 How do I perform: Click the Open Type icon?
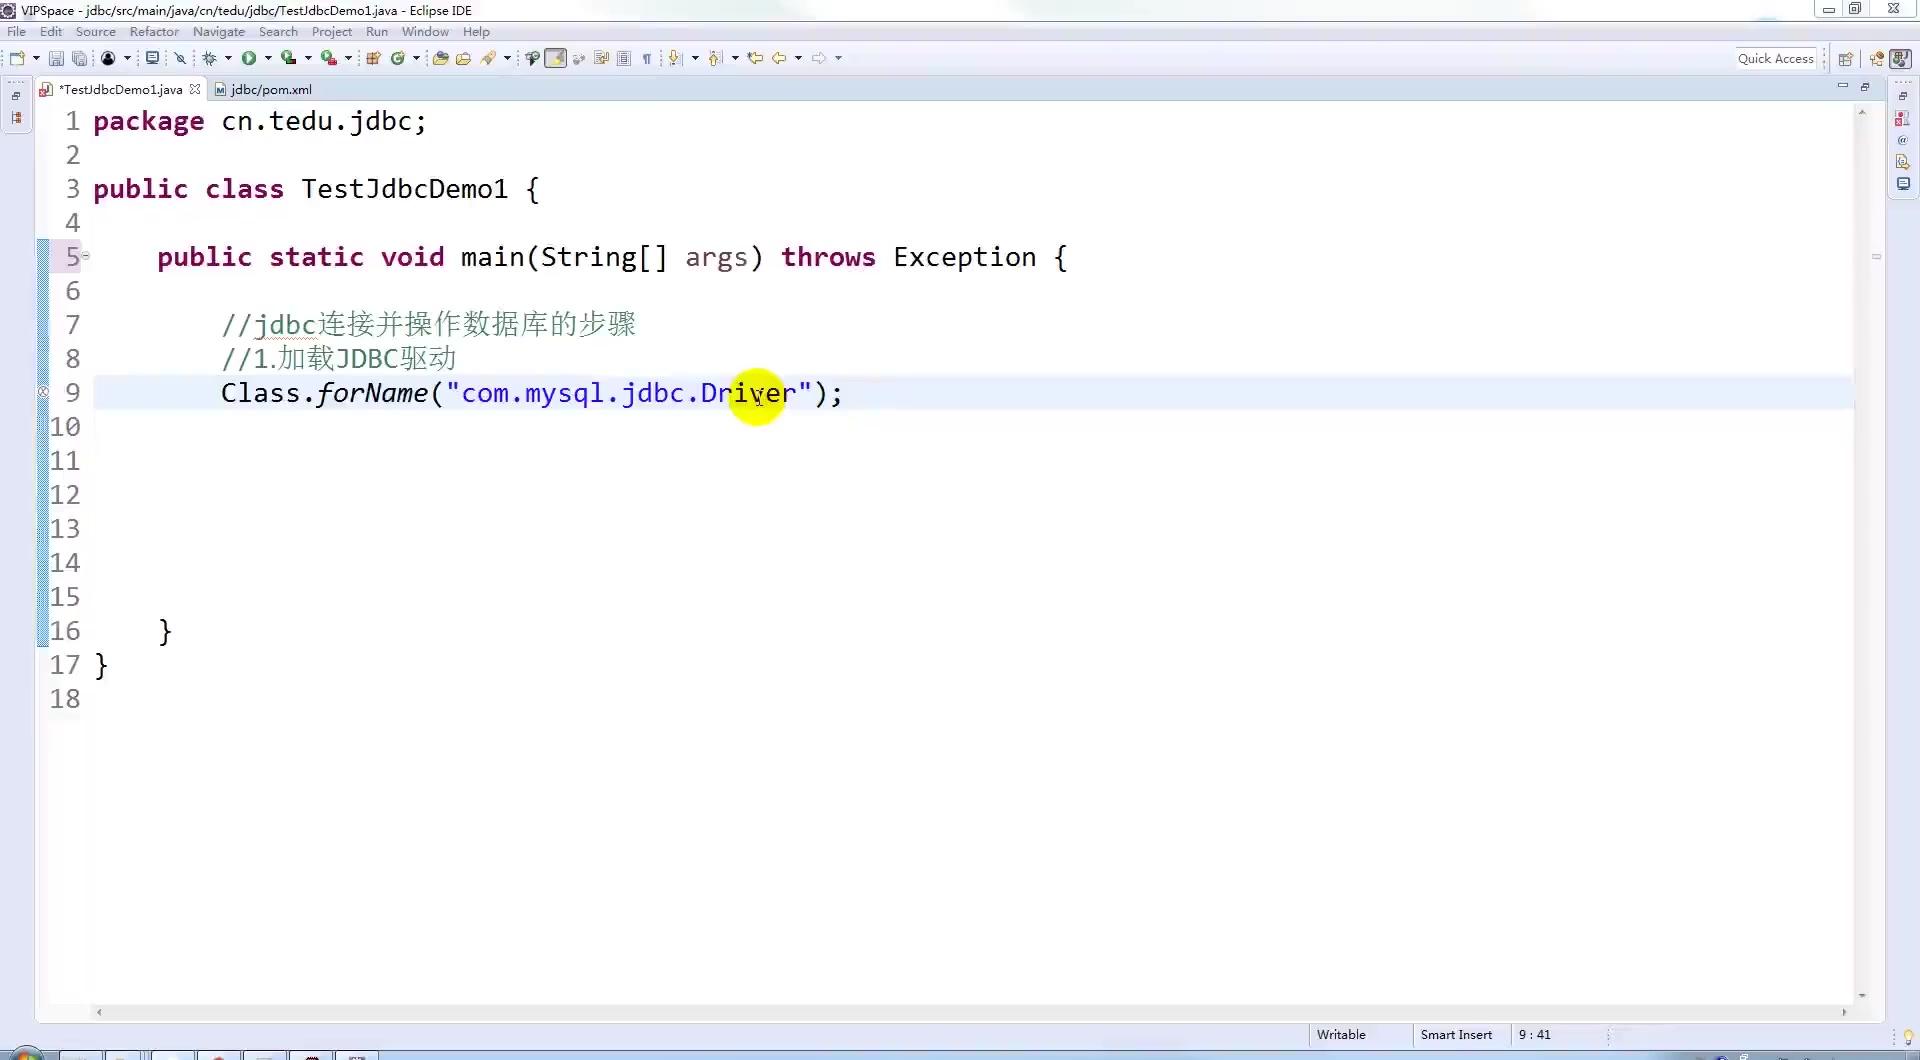[440, 58]
